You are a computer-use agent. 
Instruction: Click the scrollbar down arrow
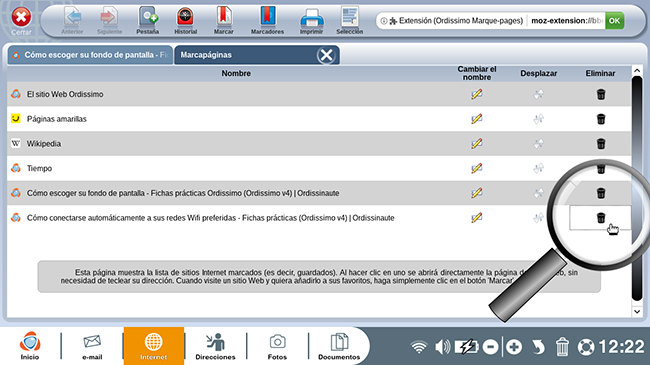click(637, 311)
